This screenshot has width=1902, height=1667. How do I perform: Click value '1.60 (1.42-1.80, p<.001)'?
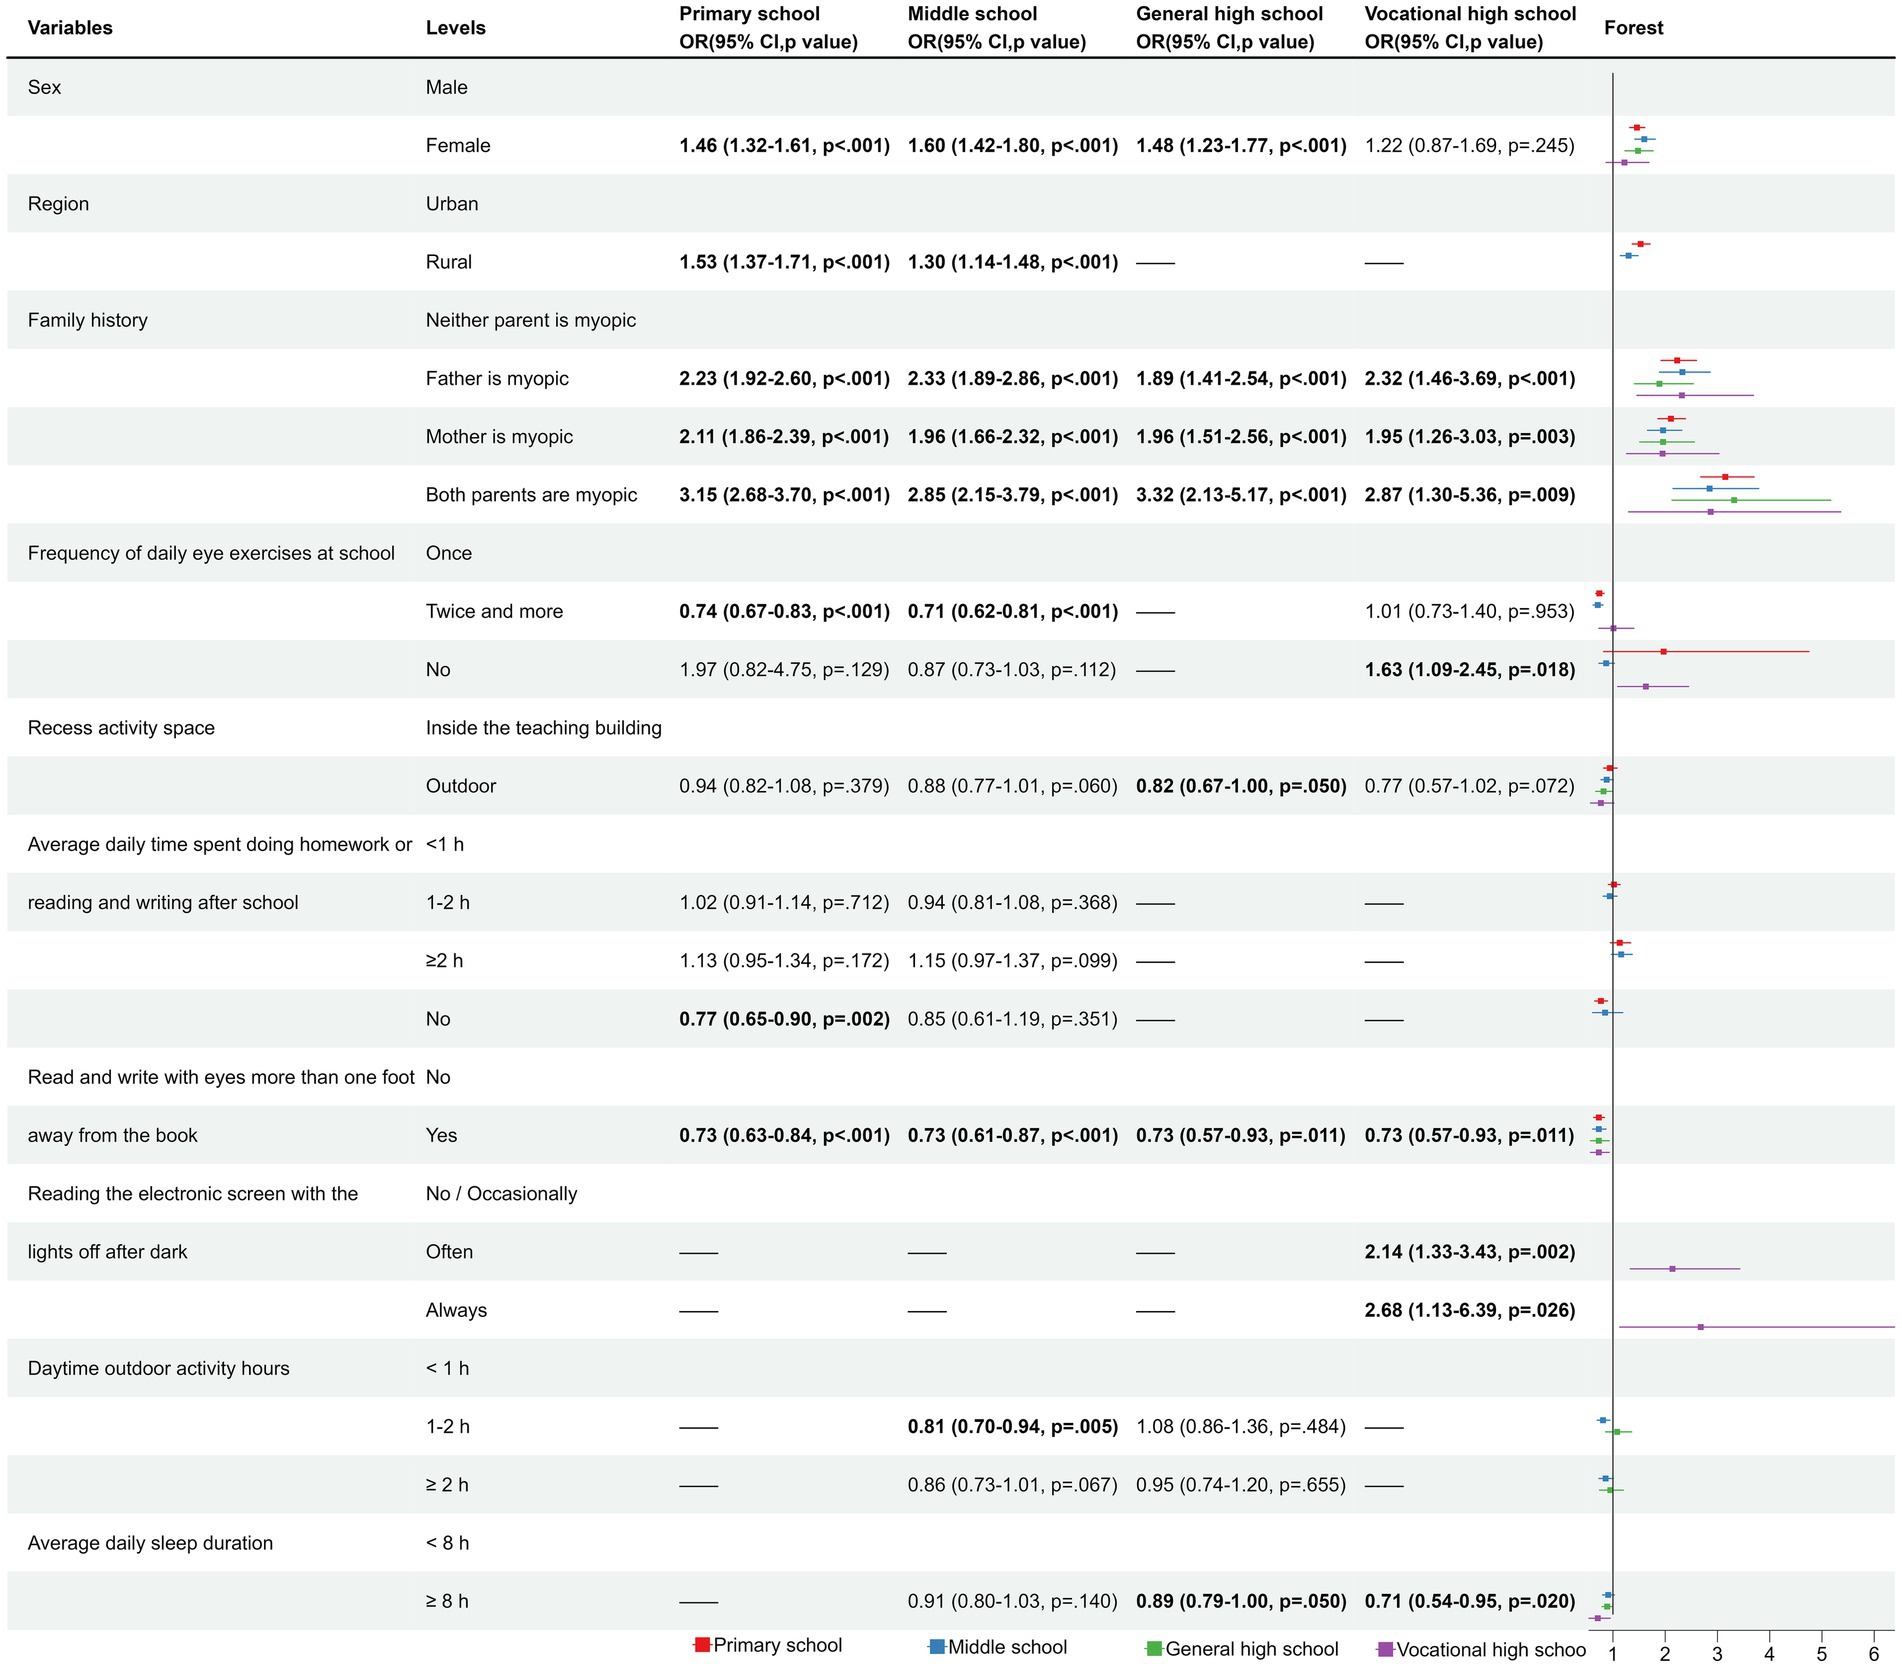pyautogui.click(x=1012, y=146)
